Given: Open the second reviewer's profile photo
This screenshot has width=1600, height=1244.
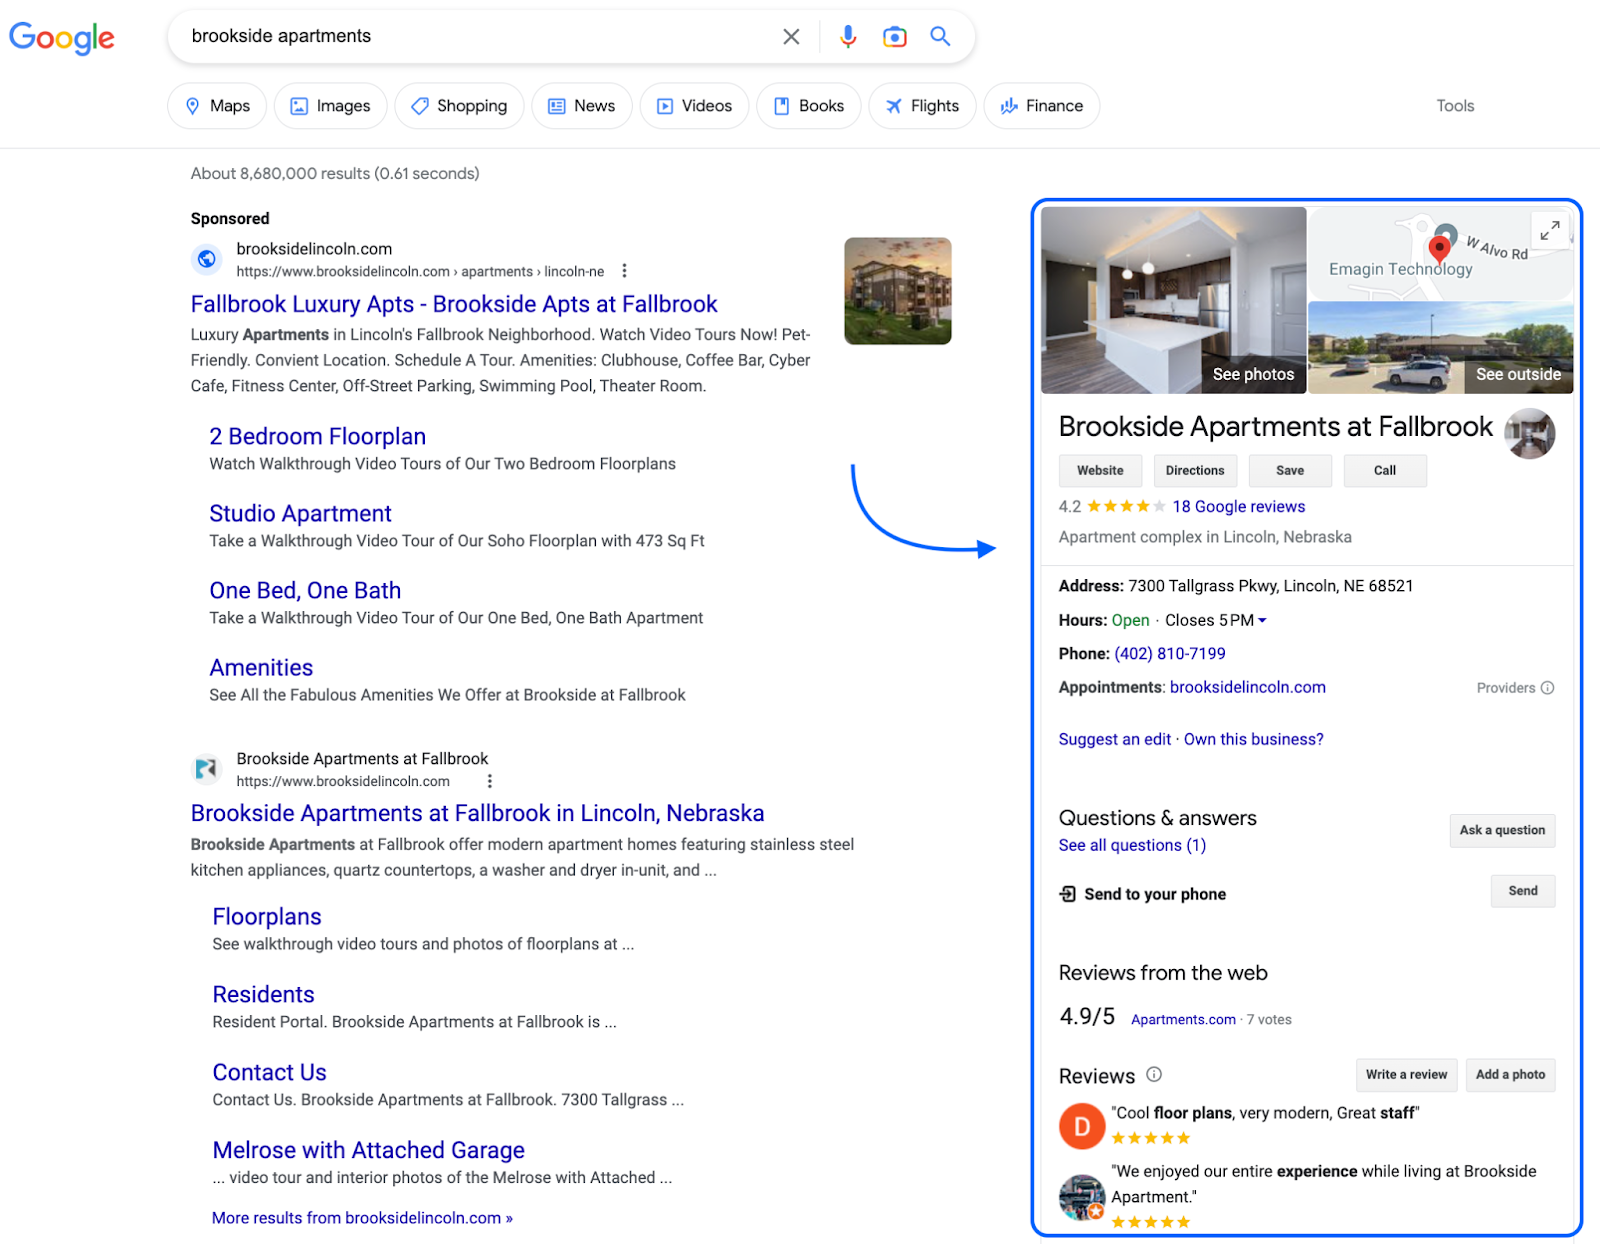Looking at the screenshot, I should click(x=1082, y=1197).
